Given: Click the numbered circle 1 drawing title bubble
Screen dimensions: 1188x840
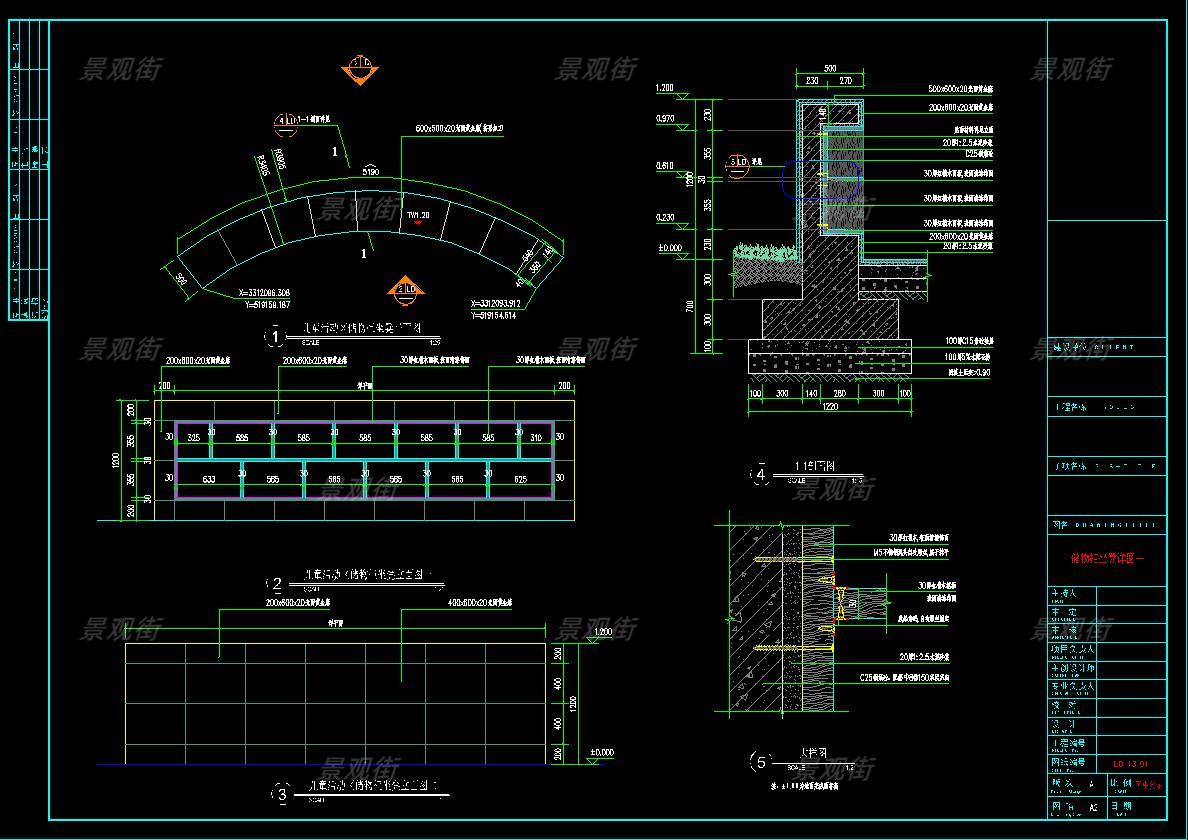Looking at the screenshot, I should click(275, 337).
